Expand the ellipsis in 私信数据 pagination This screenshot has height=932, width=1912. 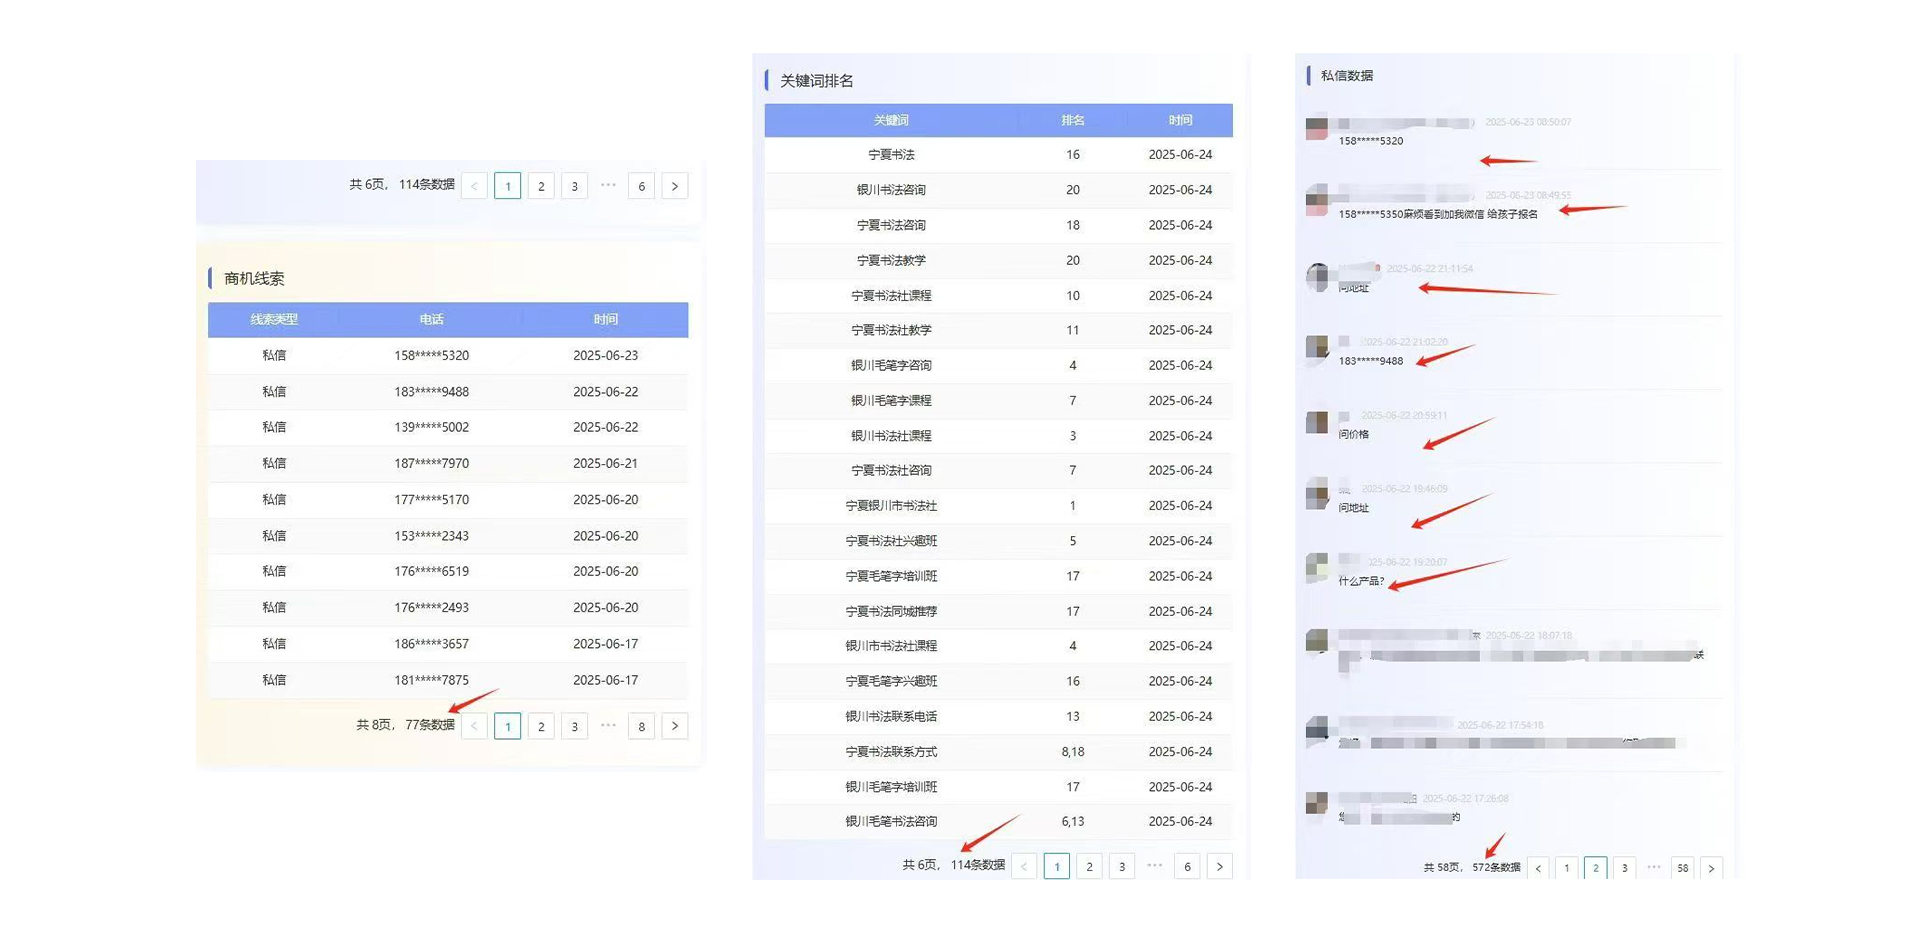[x=1653, y=867]
